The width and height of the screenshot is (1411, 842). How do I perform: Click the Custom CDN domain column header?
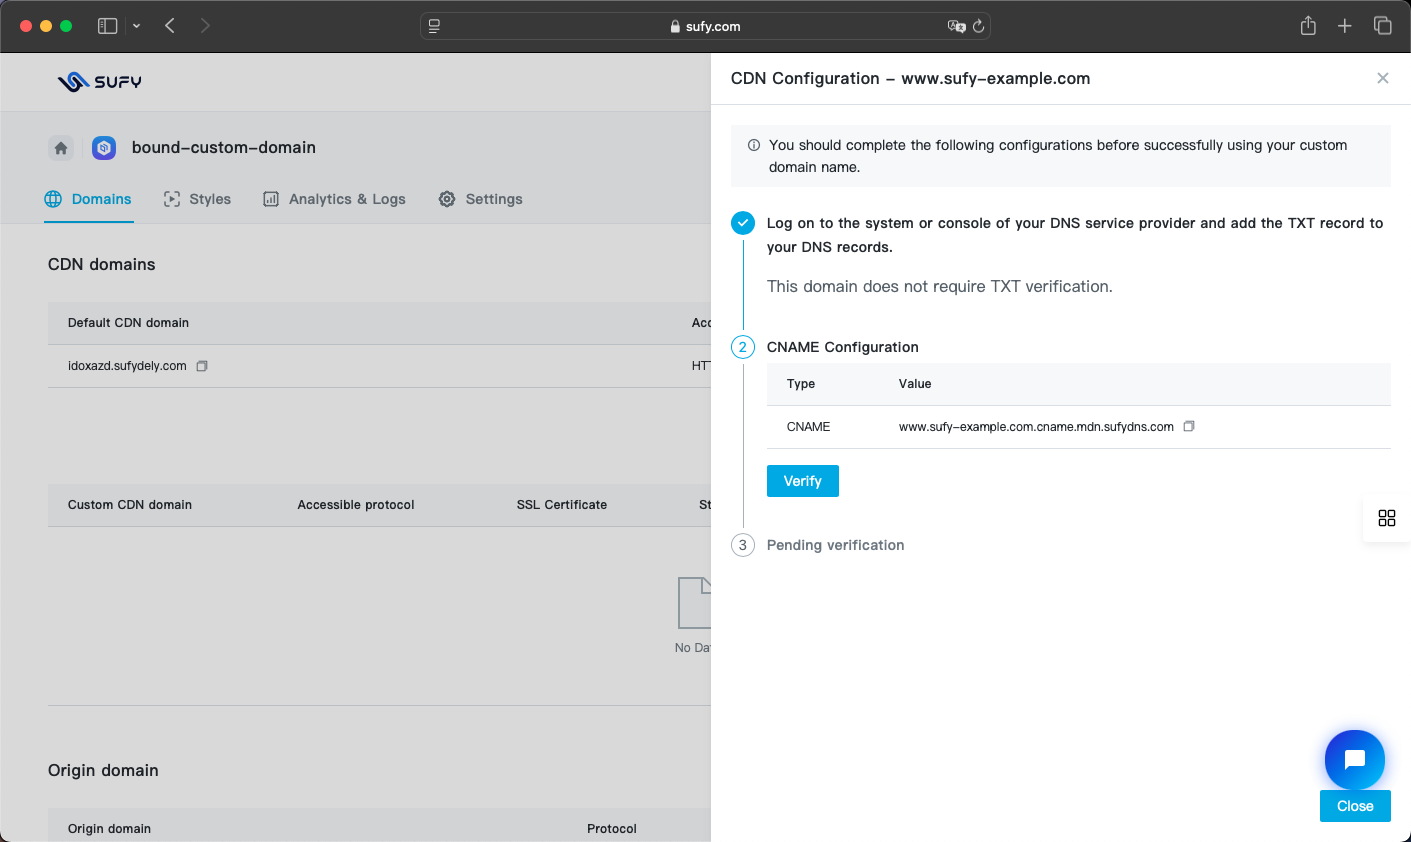(130, 505)
